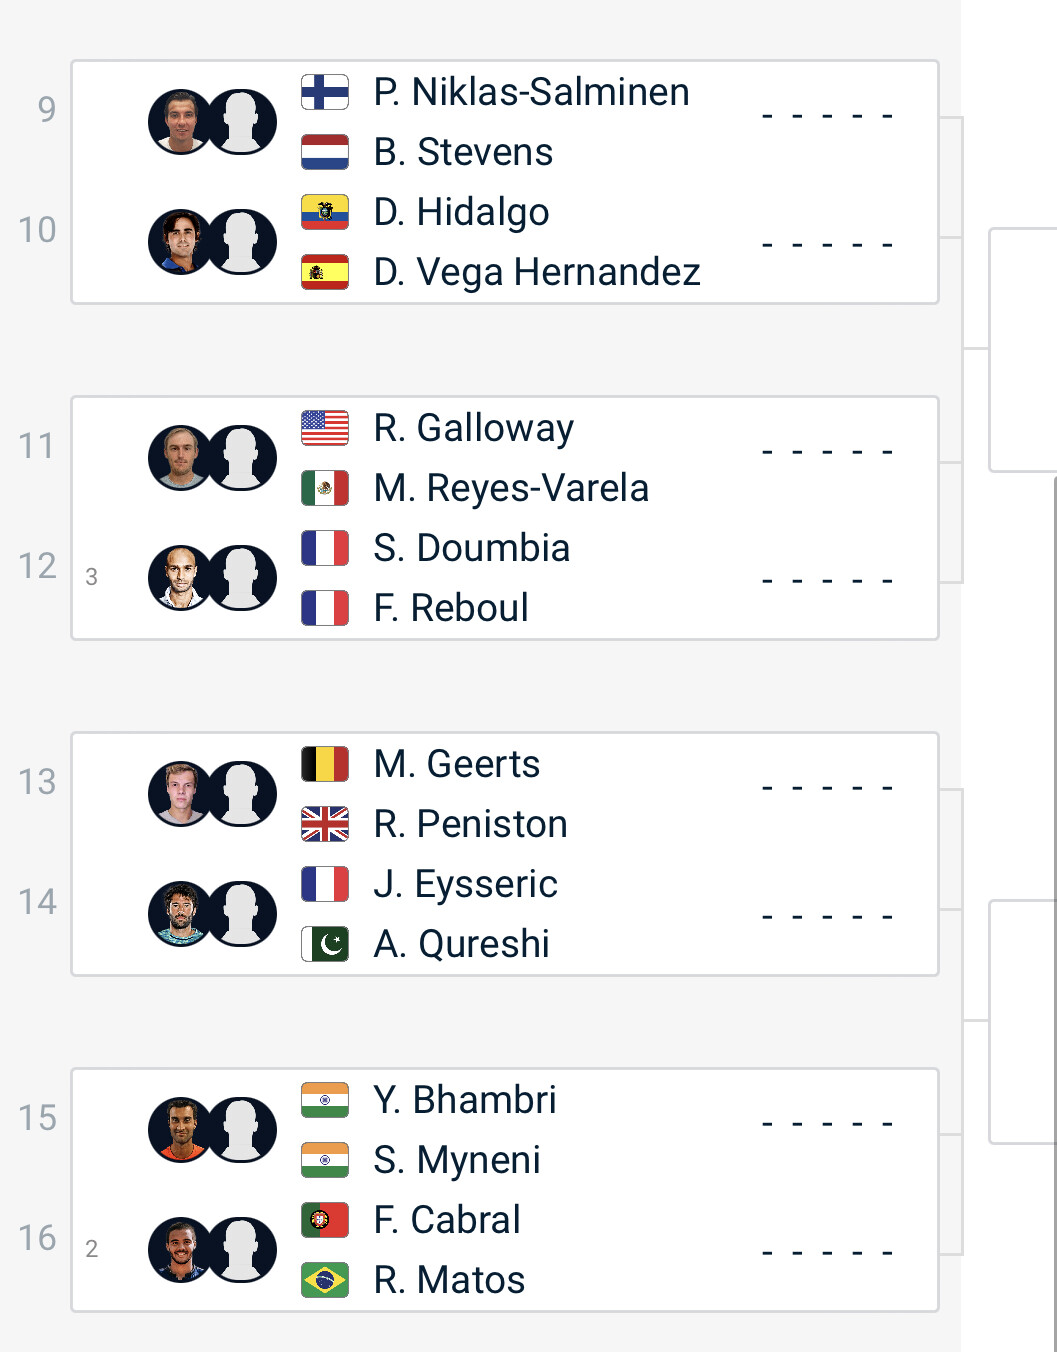Click the silhouette avatar in team 13
This screenshot has width=1057, height=1352.
[x=242, y=794]
